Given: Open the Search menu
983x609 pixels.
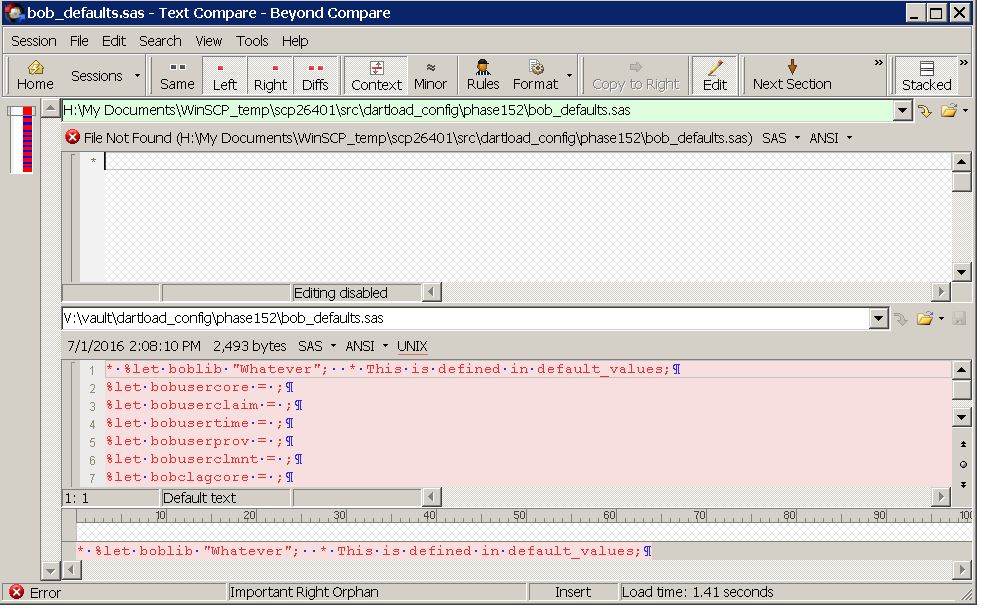Looking at the screenshot, I should [x=160, y=41].
